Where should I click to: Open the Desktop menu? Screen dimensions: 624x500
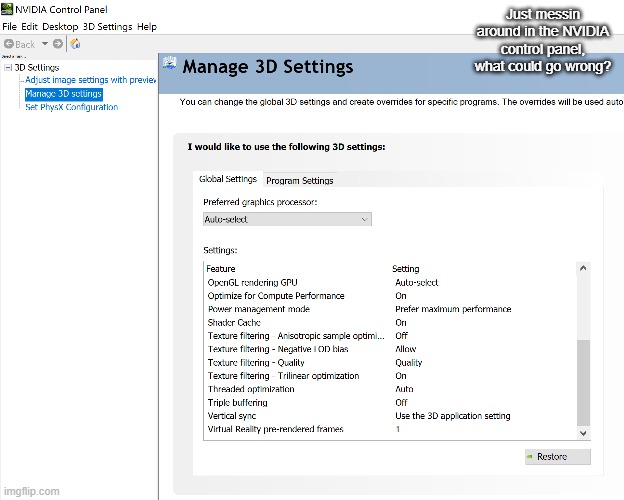60,27
